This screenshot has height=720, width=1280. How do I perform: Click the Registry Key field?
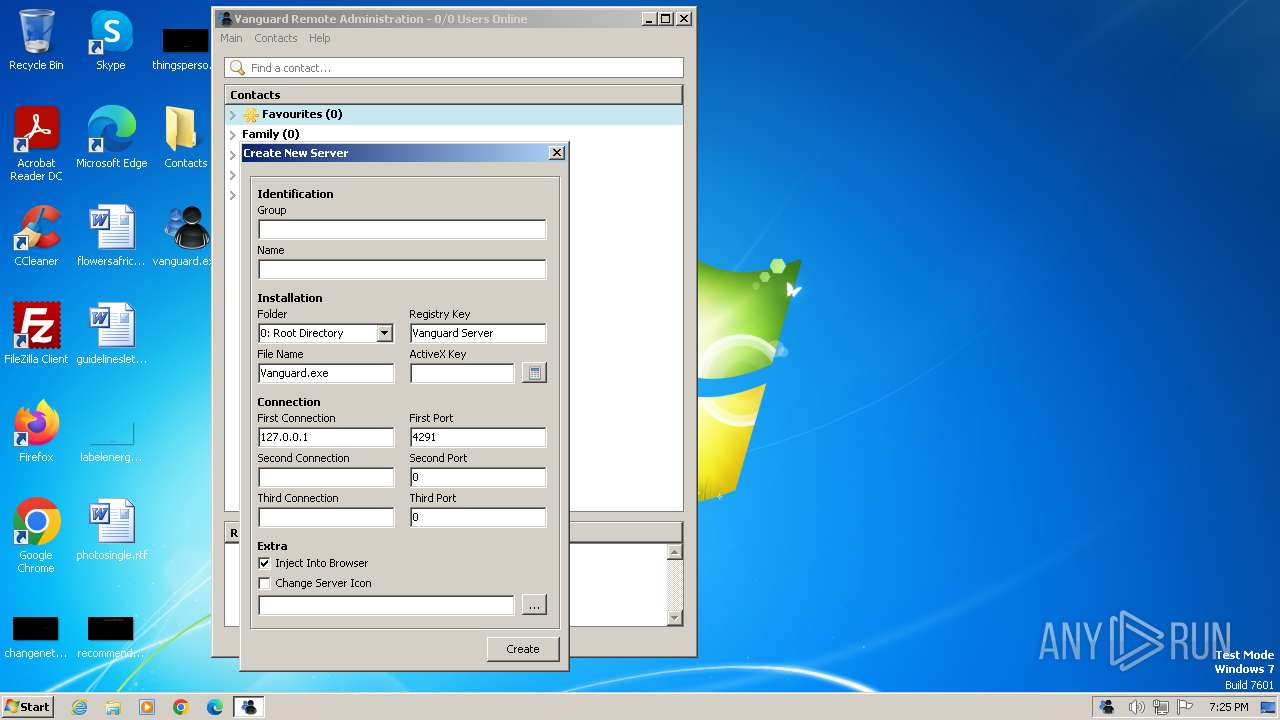tap(478, 333)
